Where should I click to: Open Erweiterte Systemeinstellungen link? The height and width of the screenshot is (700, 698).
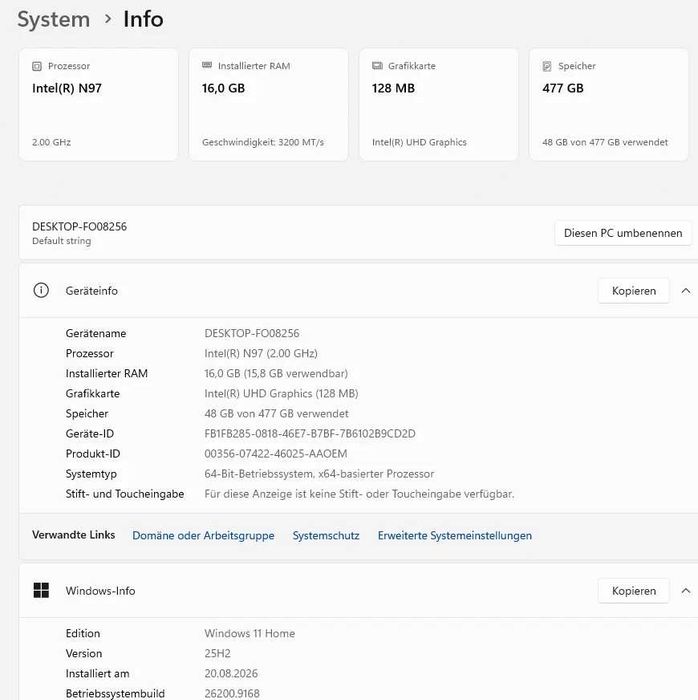455,535
